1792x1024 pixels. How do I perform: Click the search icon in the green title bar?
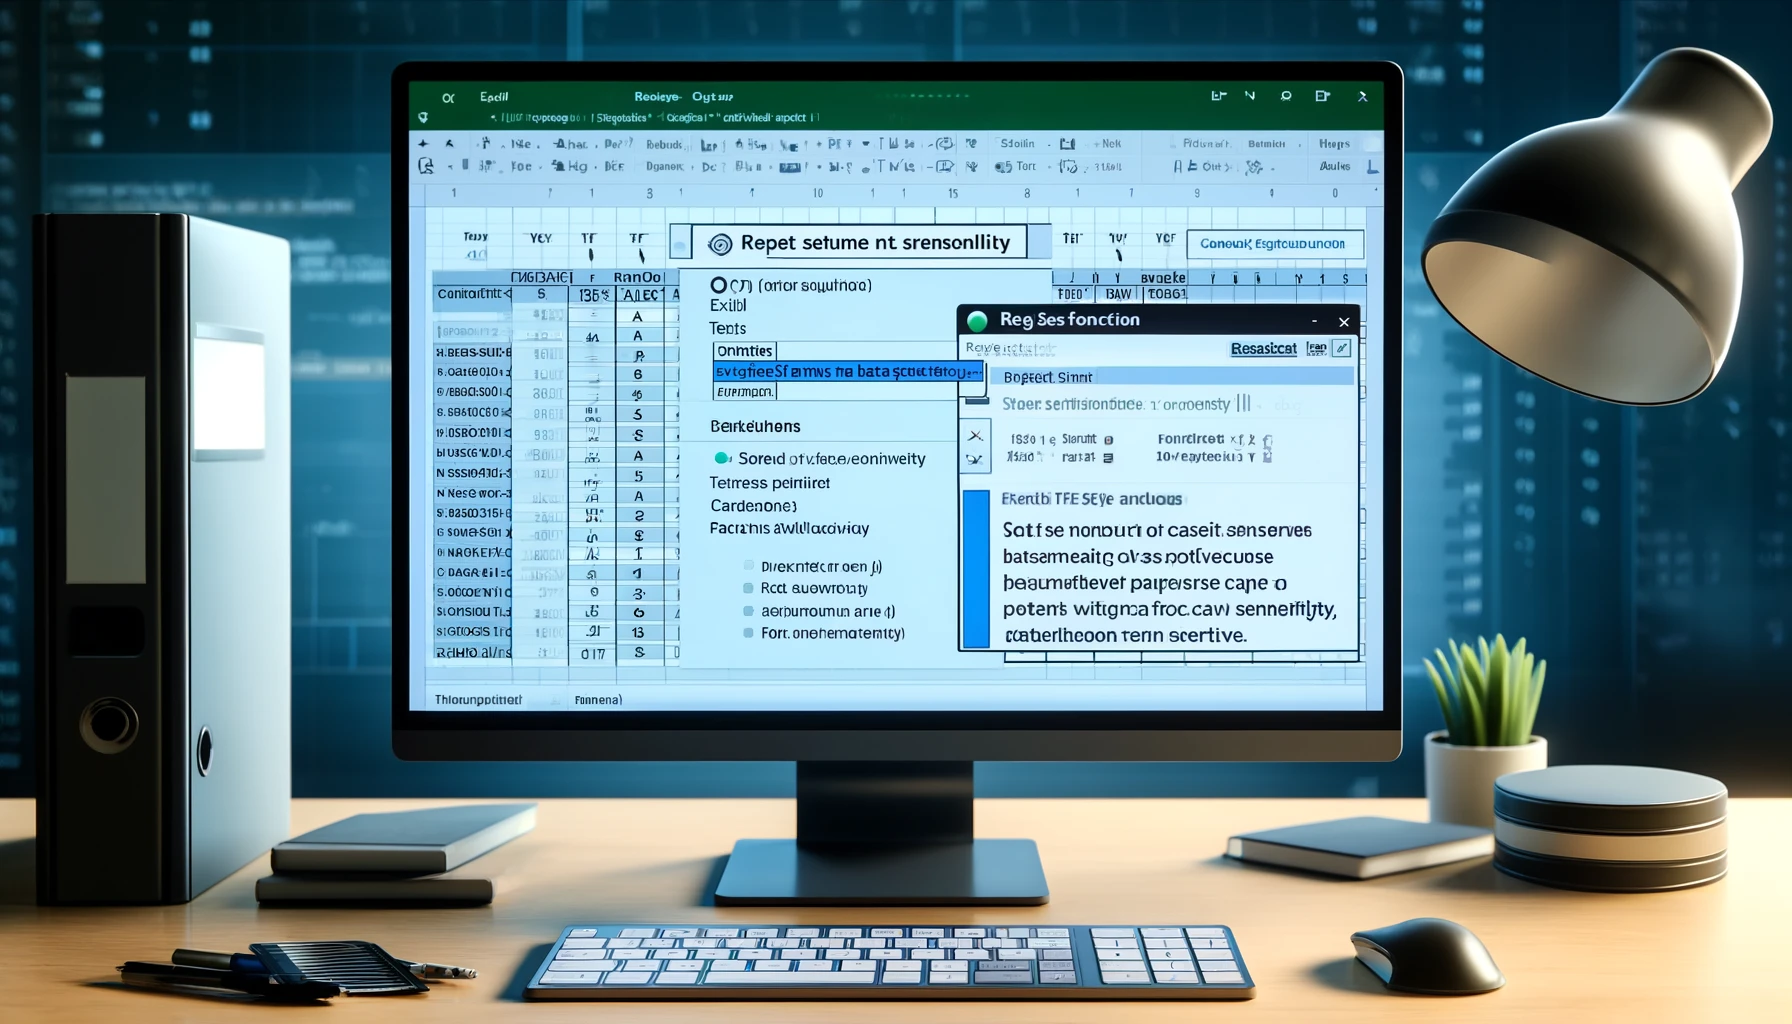pos(1286,96)
